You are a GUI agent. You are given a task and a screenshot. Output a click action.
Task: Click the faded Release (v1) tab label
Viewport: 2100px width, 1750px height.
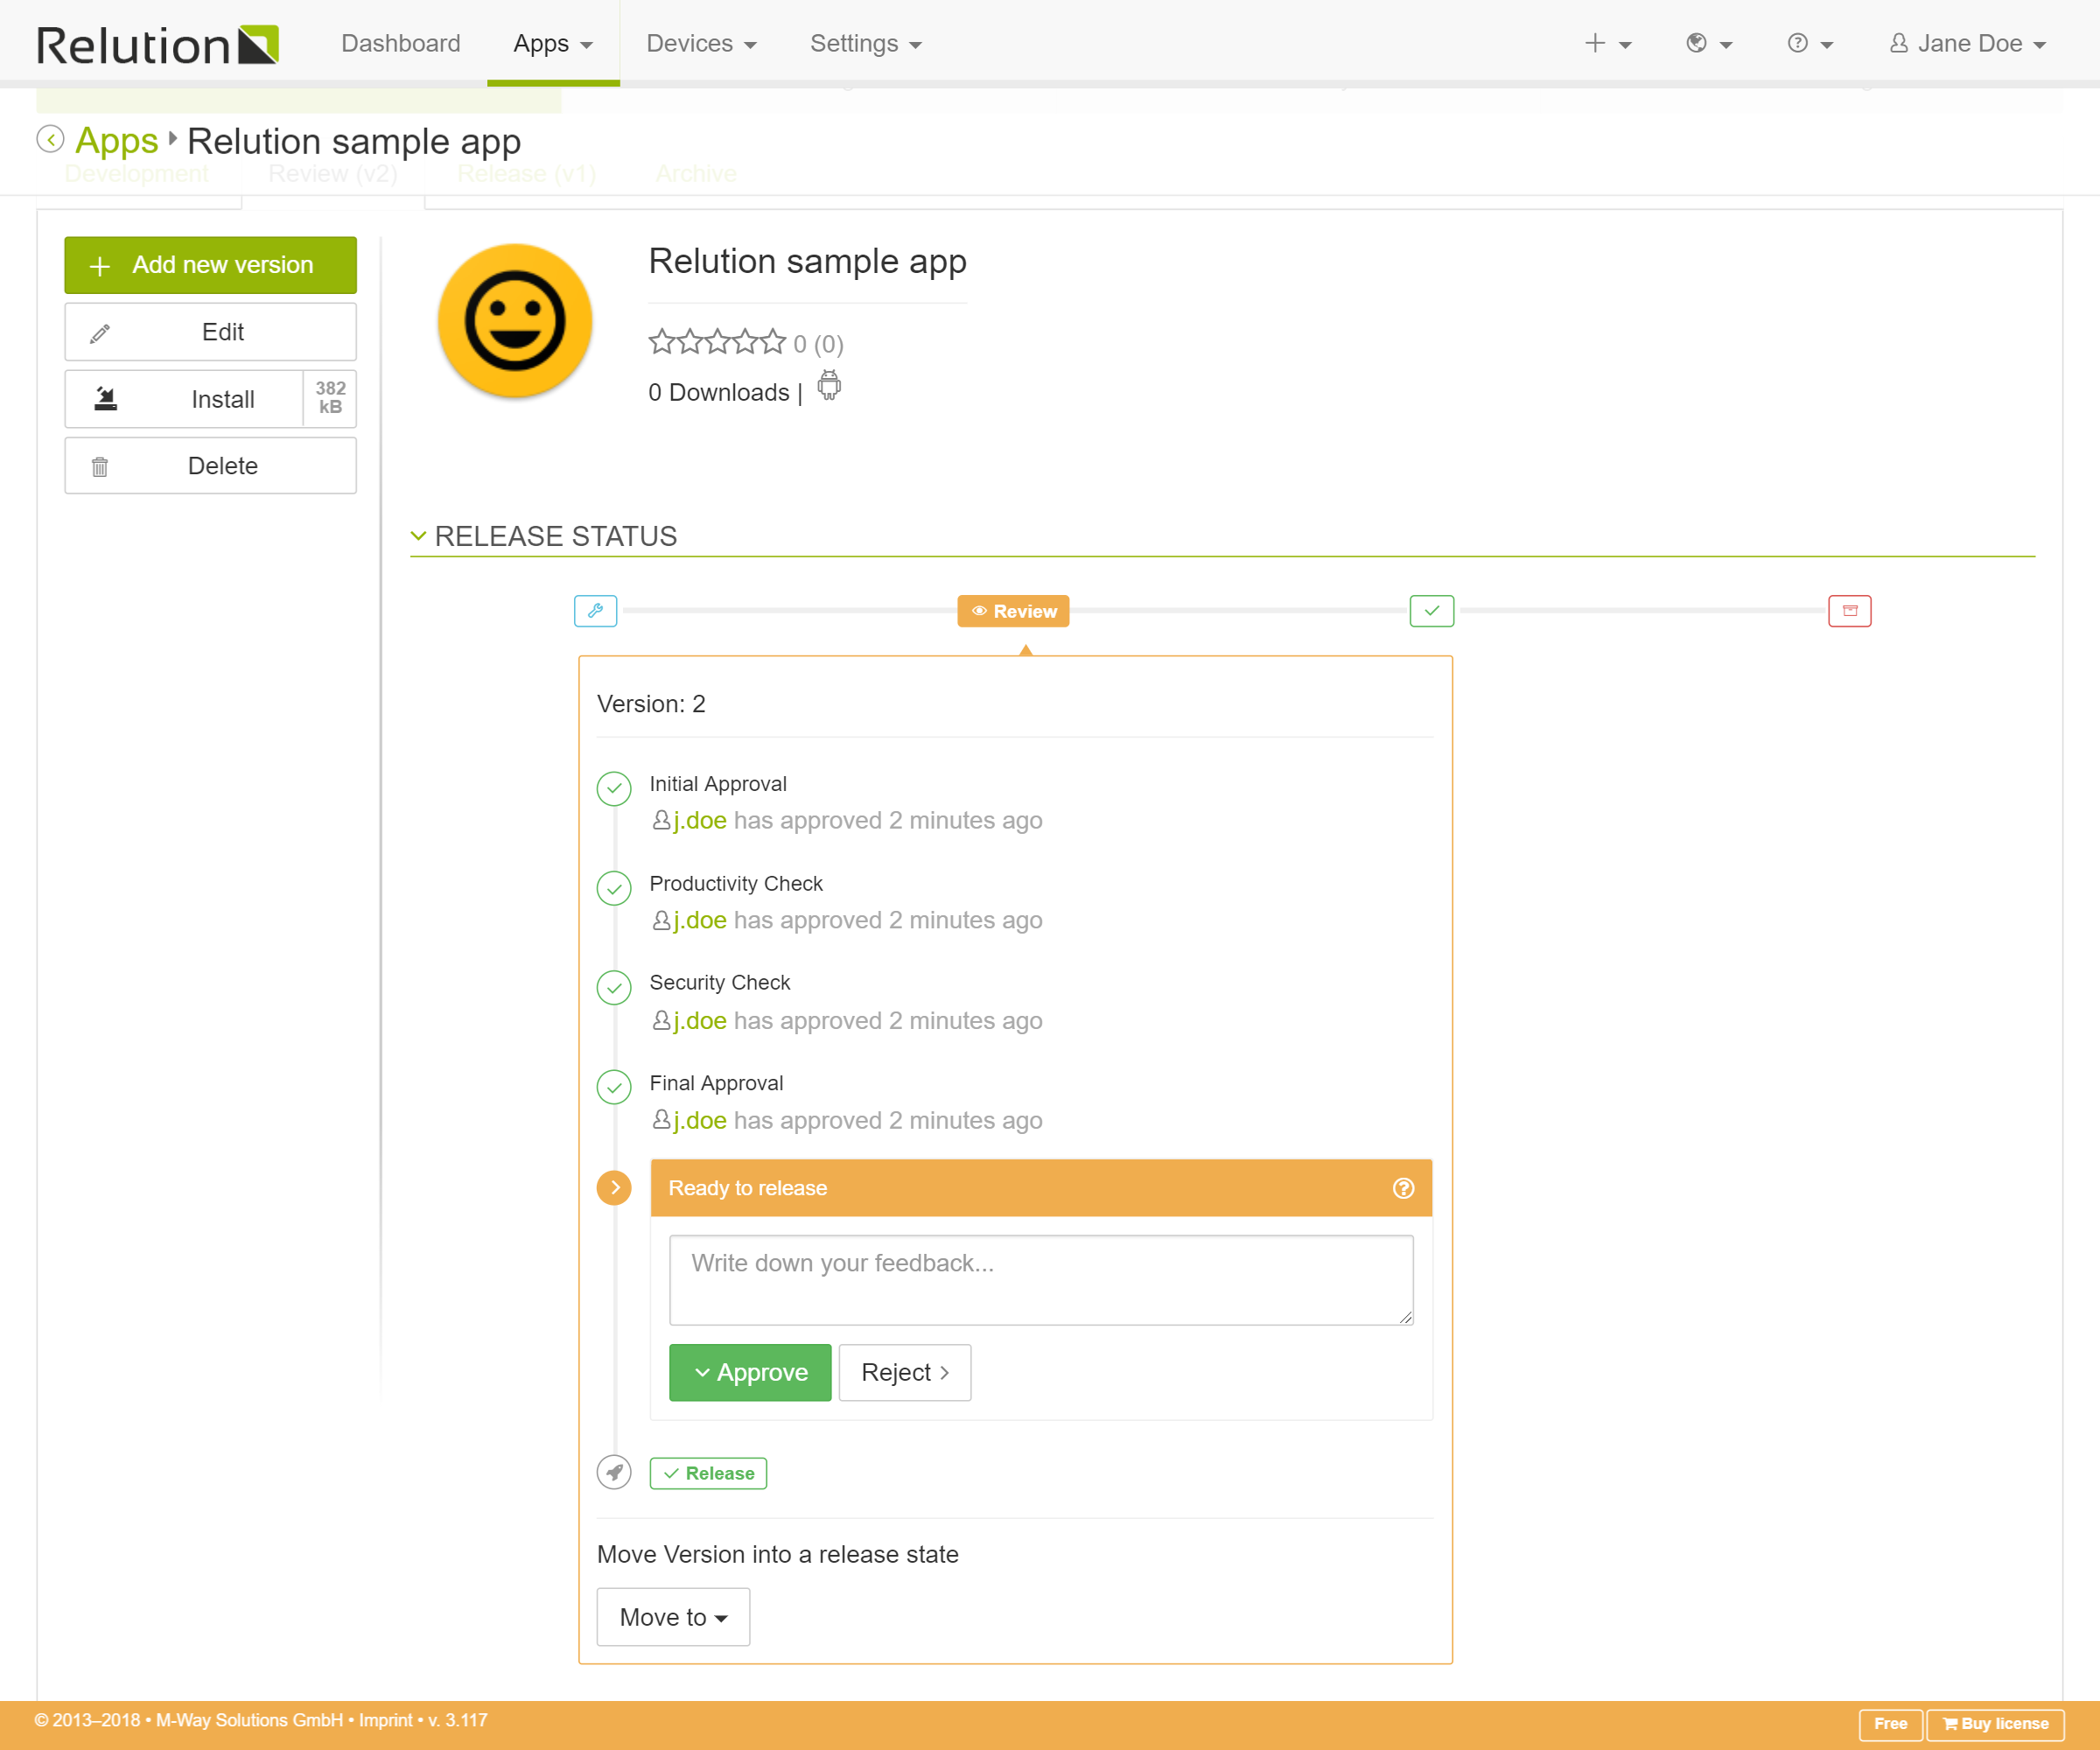[x=527, y=174]
